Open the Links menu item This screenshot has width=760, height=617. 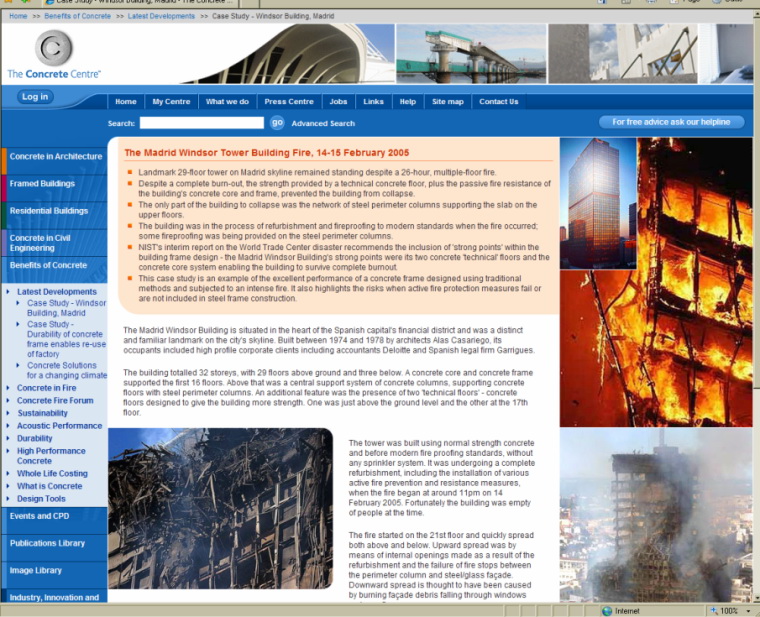point(373,102)
